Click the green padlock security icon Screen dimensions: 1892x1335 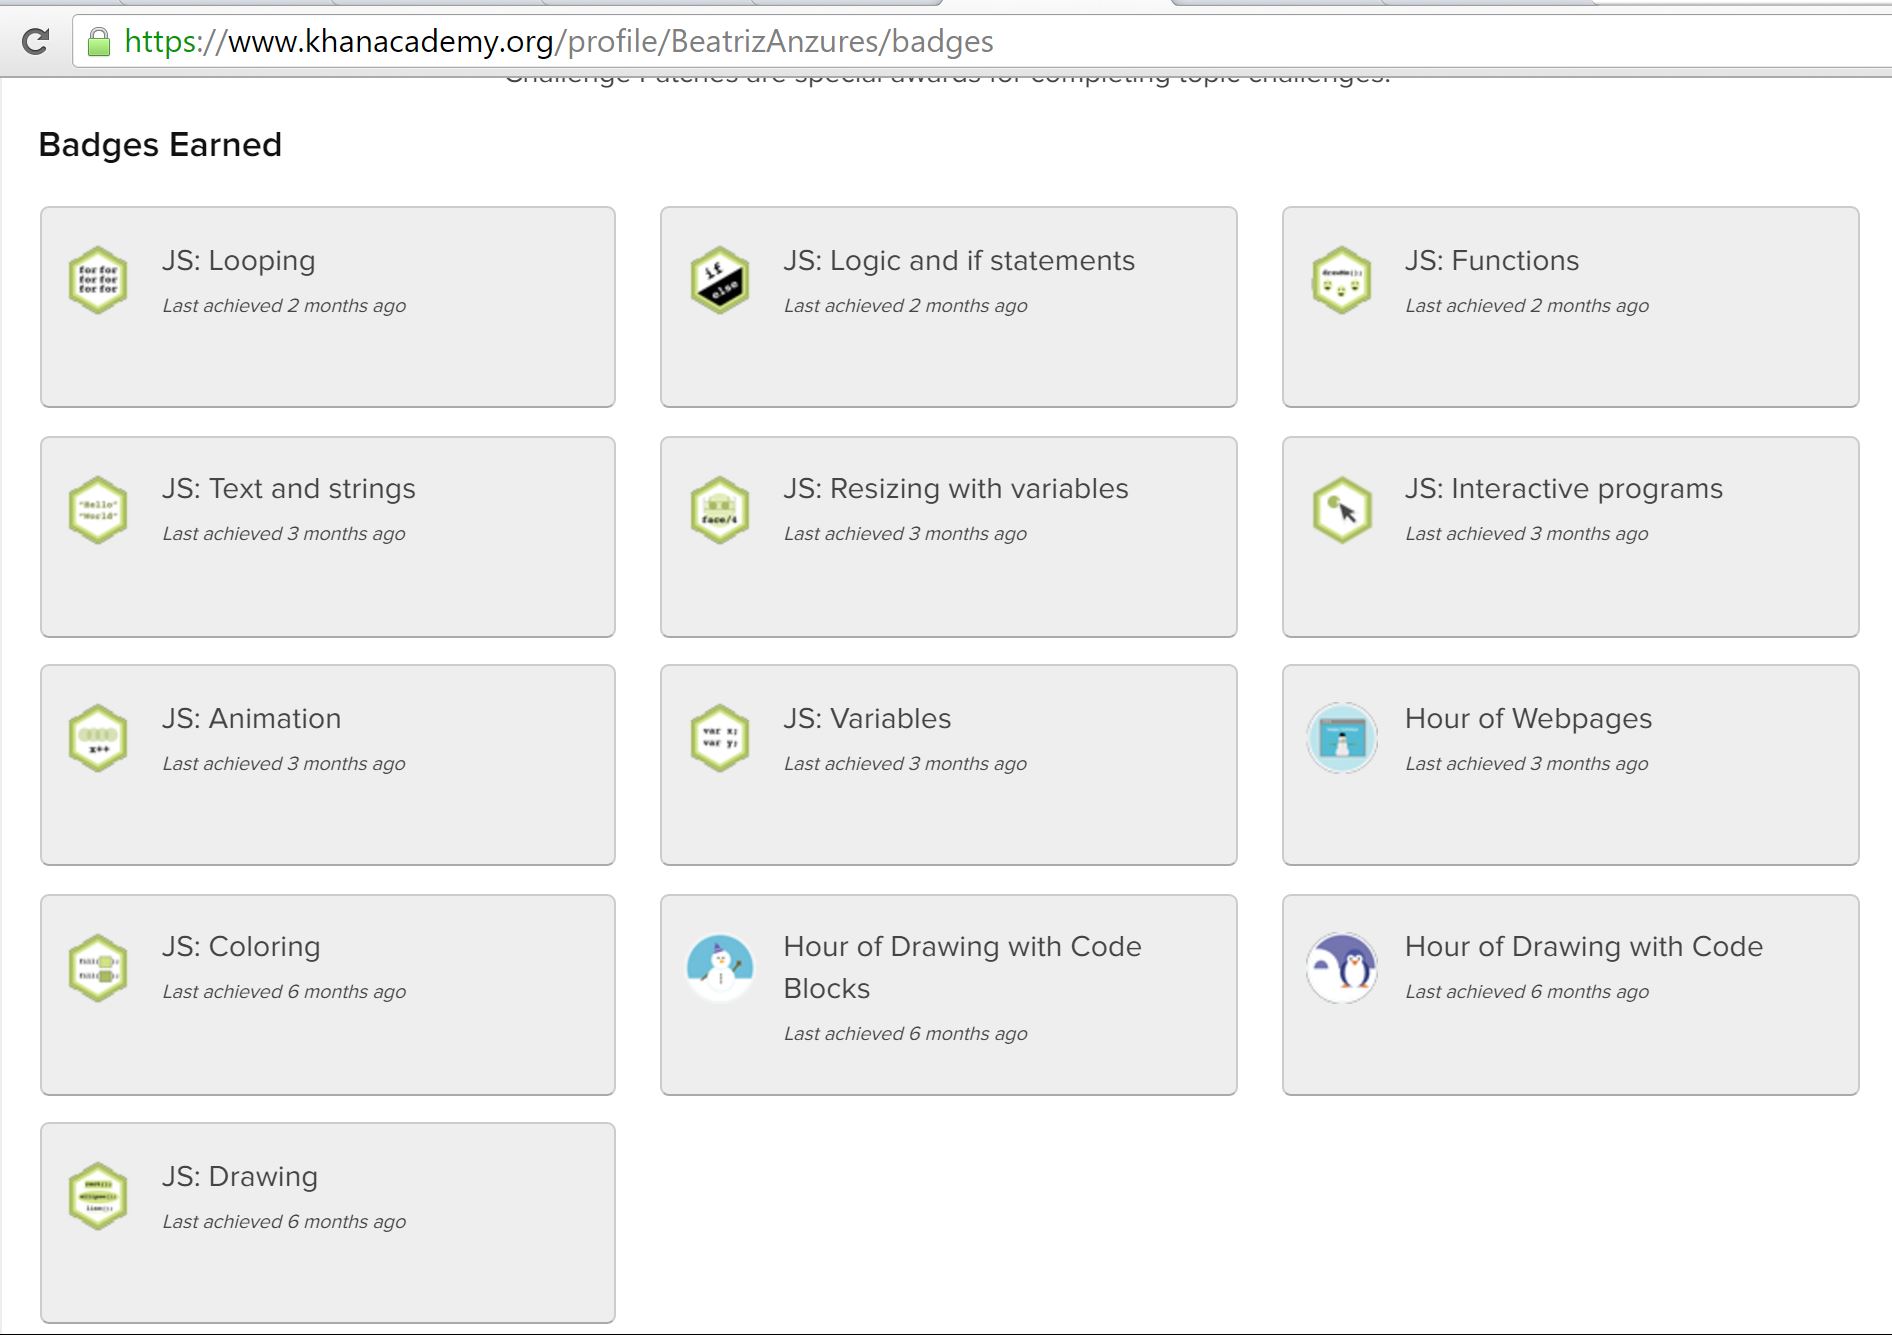(98, 42)
